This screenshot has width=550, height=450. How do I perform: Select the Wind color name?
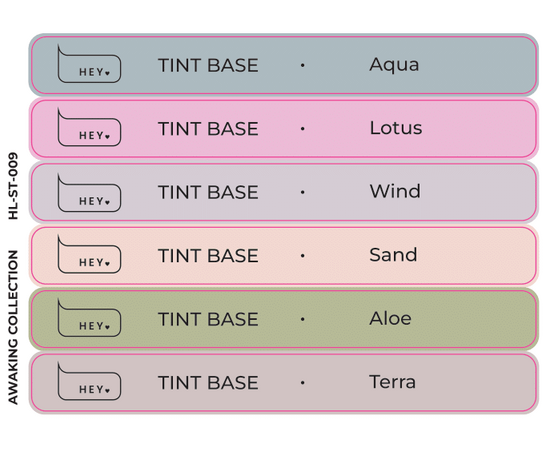pos(395,192)
